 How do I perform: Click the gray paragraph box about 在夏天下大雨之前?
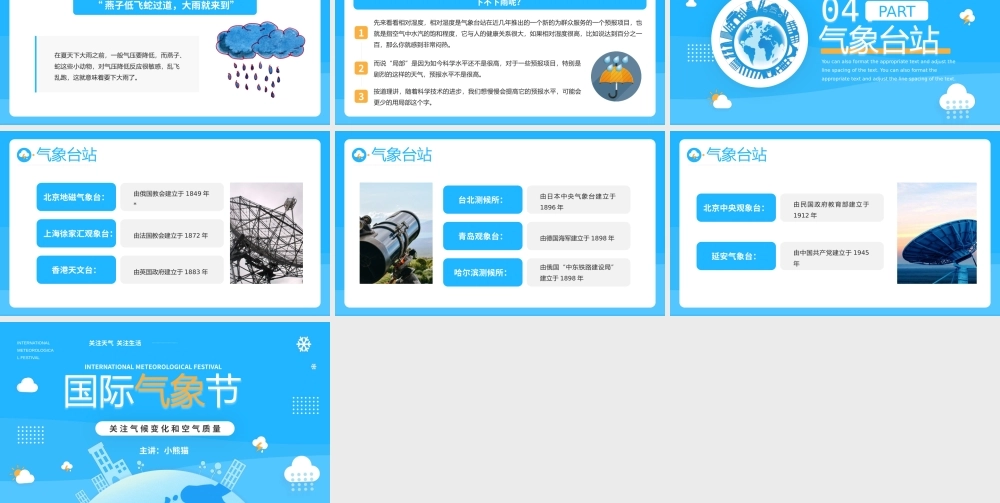point(117,64)
